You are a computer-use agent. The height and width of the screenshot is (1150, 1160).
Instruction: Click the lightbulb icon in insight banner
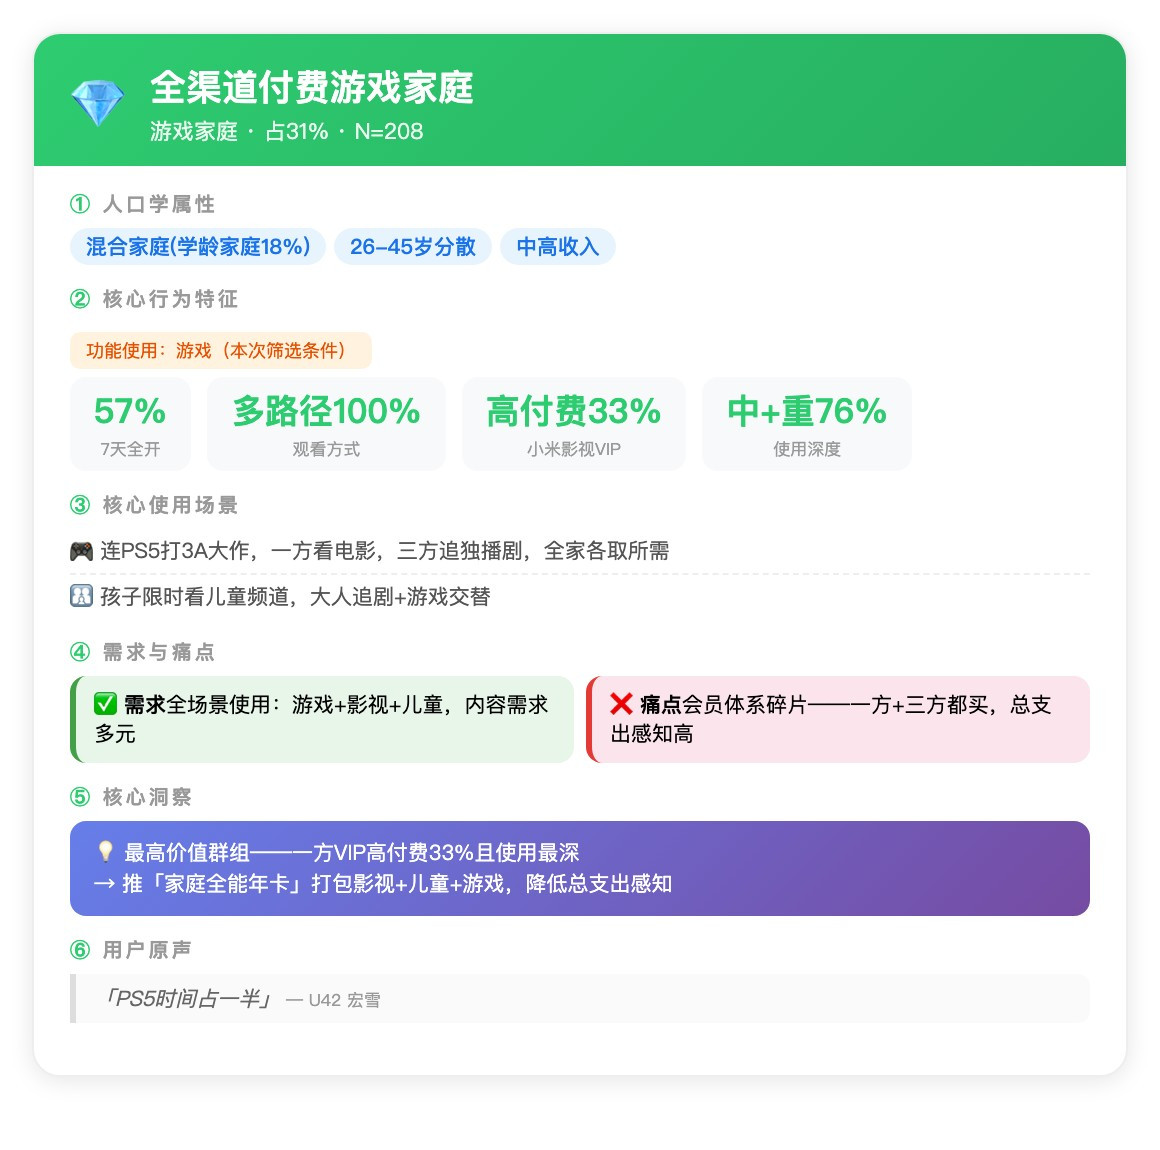[106, 852]
